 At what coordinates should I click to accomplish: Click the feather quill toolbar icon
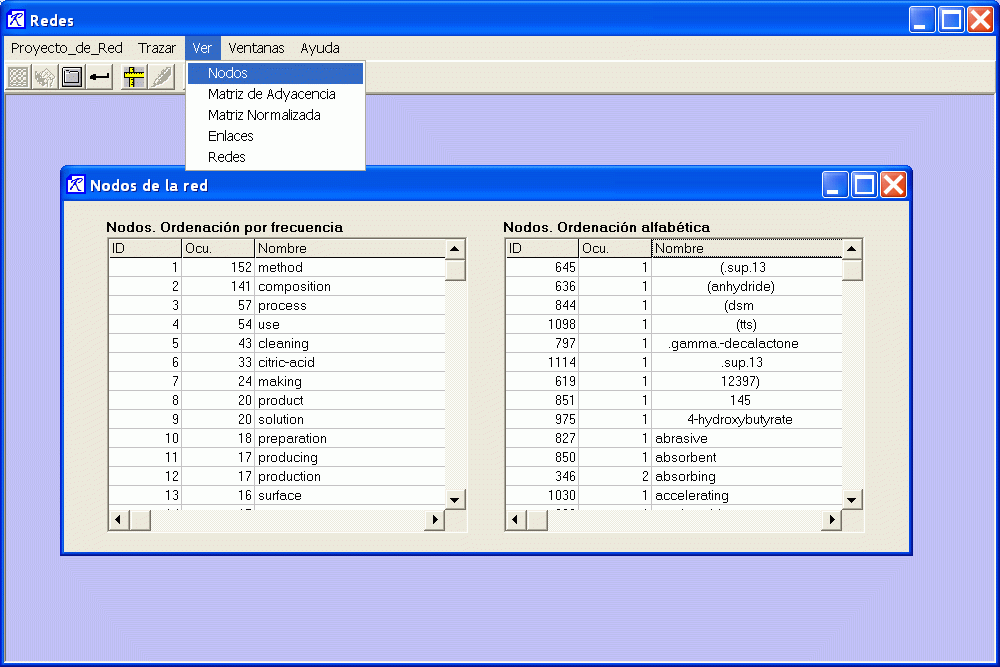pyautogui.click(x=161, y=77)
